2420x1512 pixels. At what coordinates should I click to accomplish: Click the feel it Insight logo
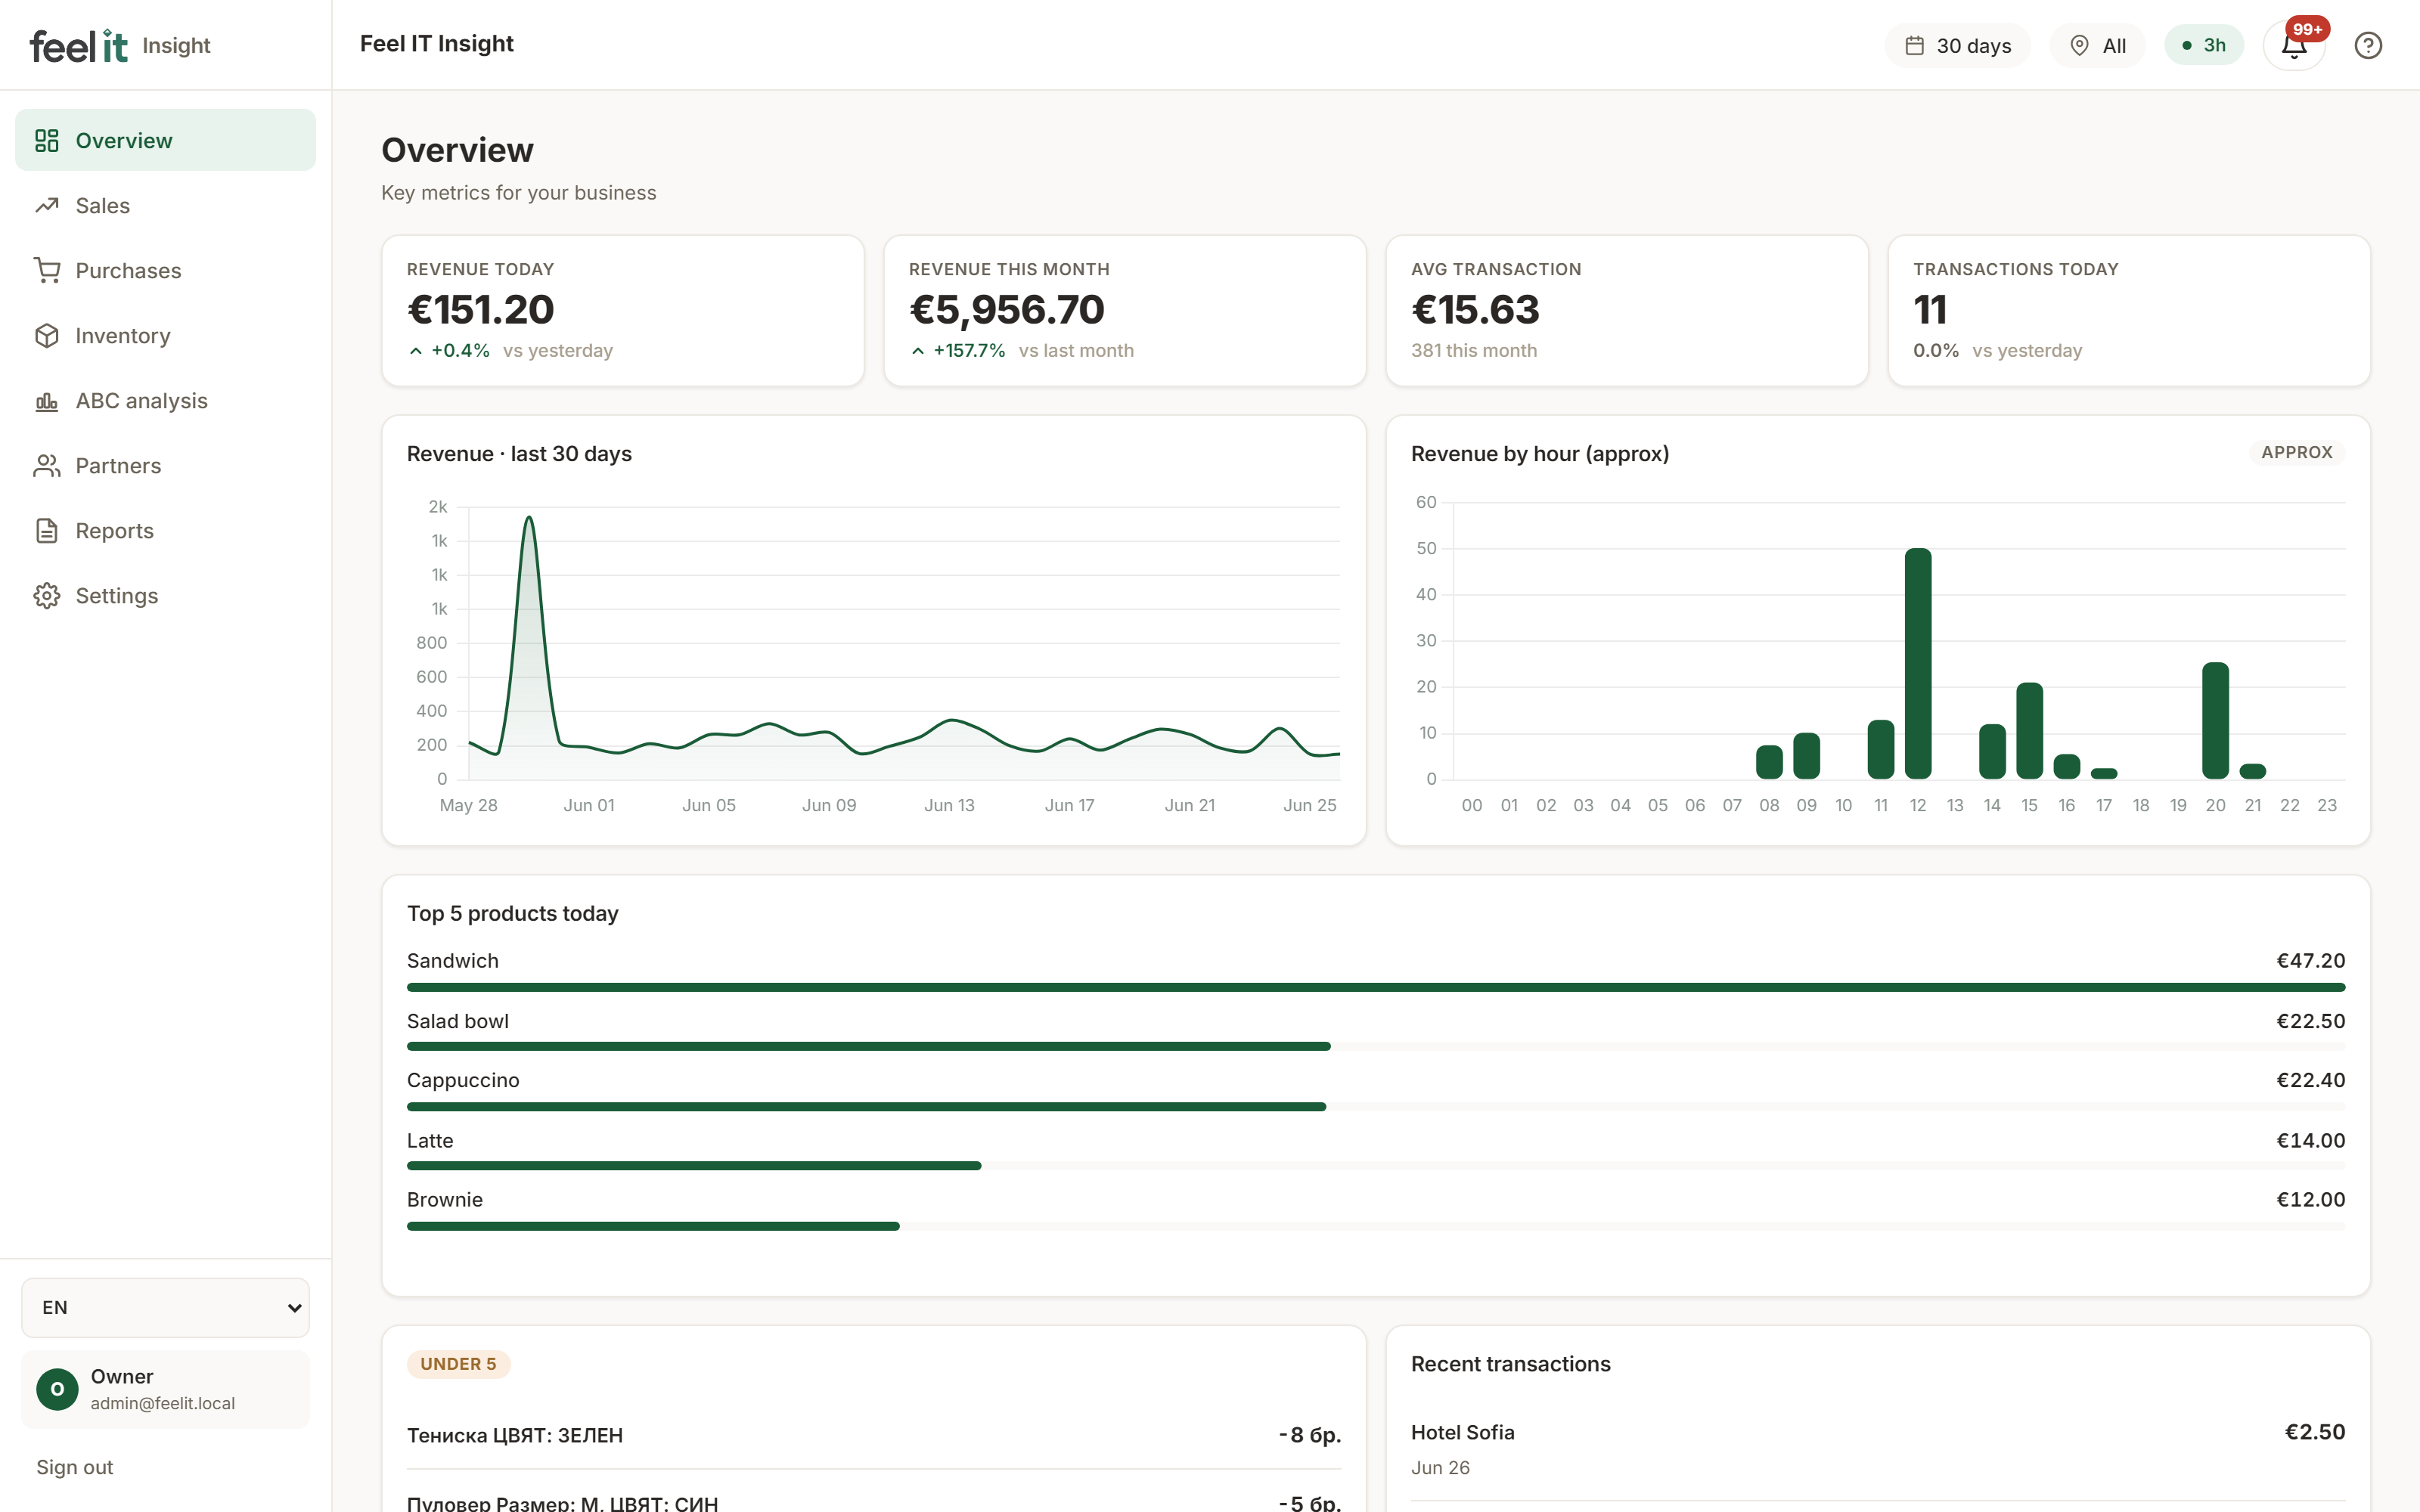coord(120,45)
